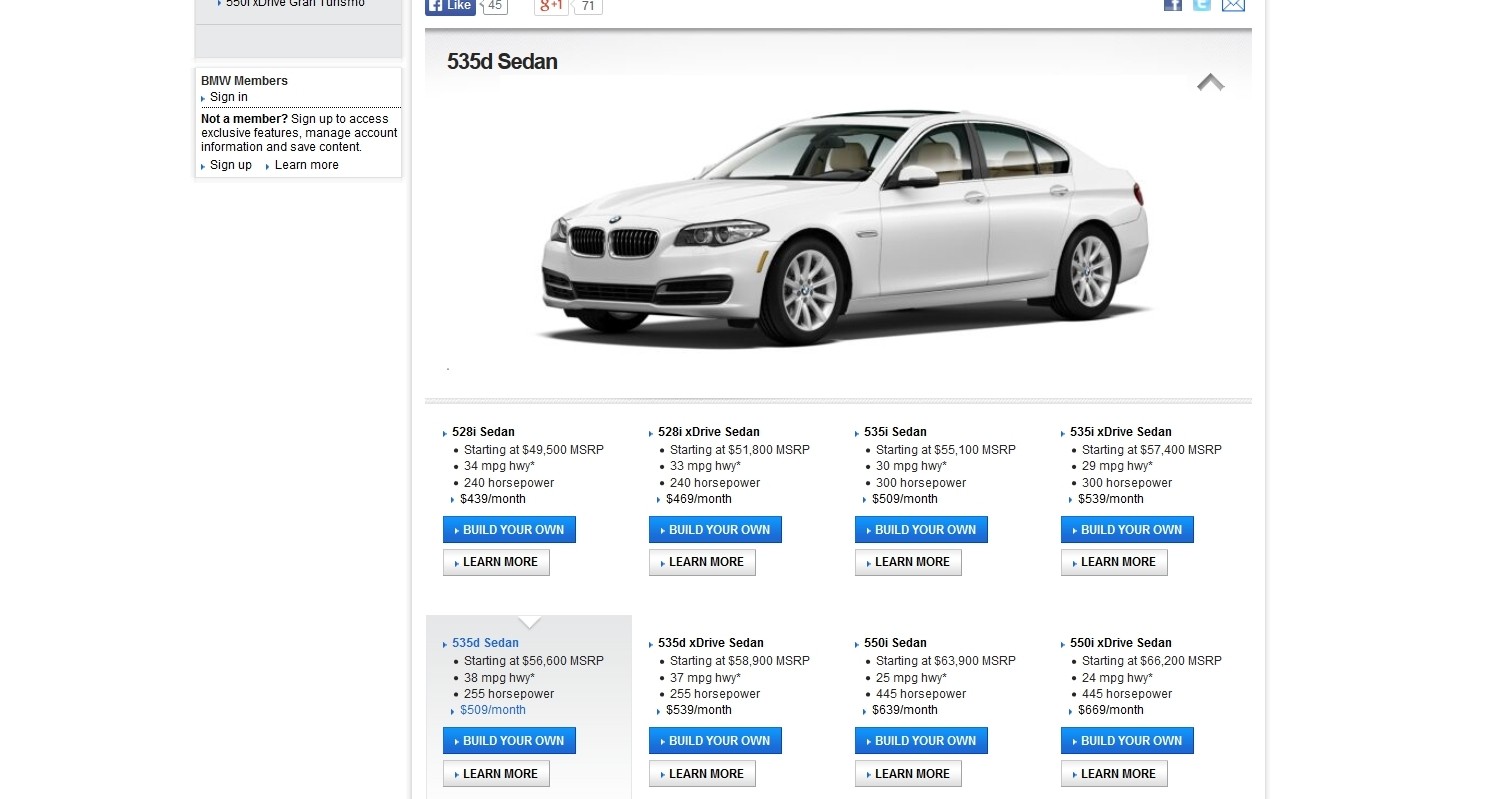Click $509/month under the 535i Sedan

tap(904, 499)
